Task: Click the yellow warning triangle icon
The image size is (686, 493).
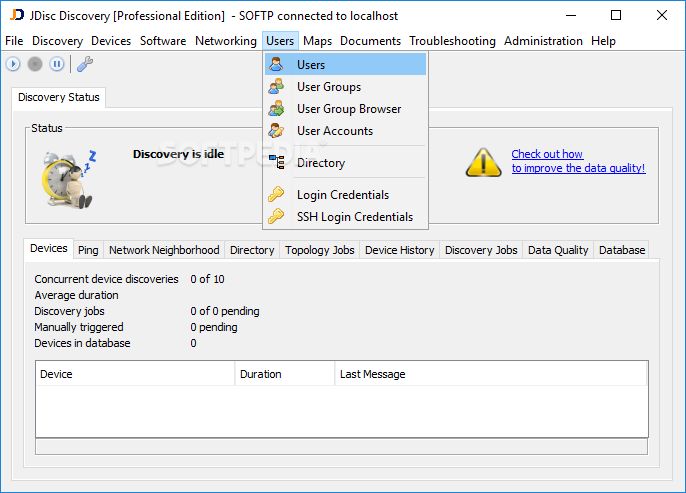Action: click(483, 162)
